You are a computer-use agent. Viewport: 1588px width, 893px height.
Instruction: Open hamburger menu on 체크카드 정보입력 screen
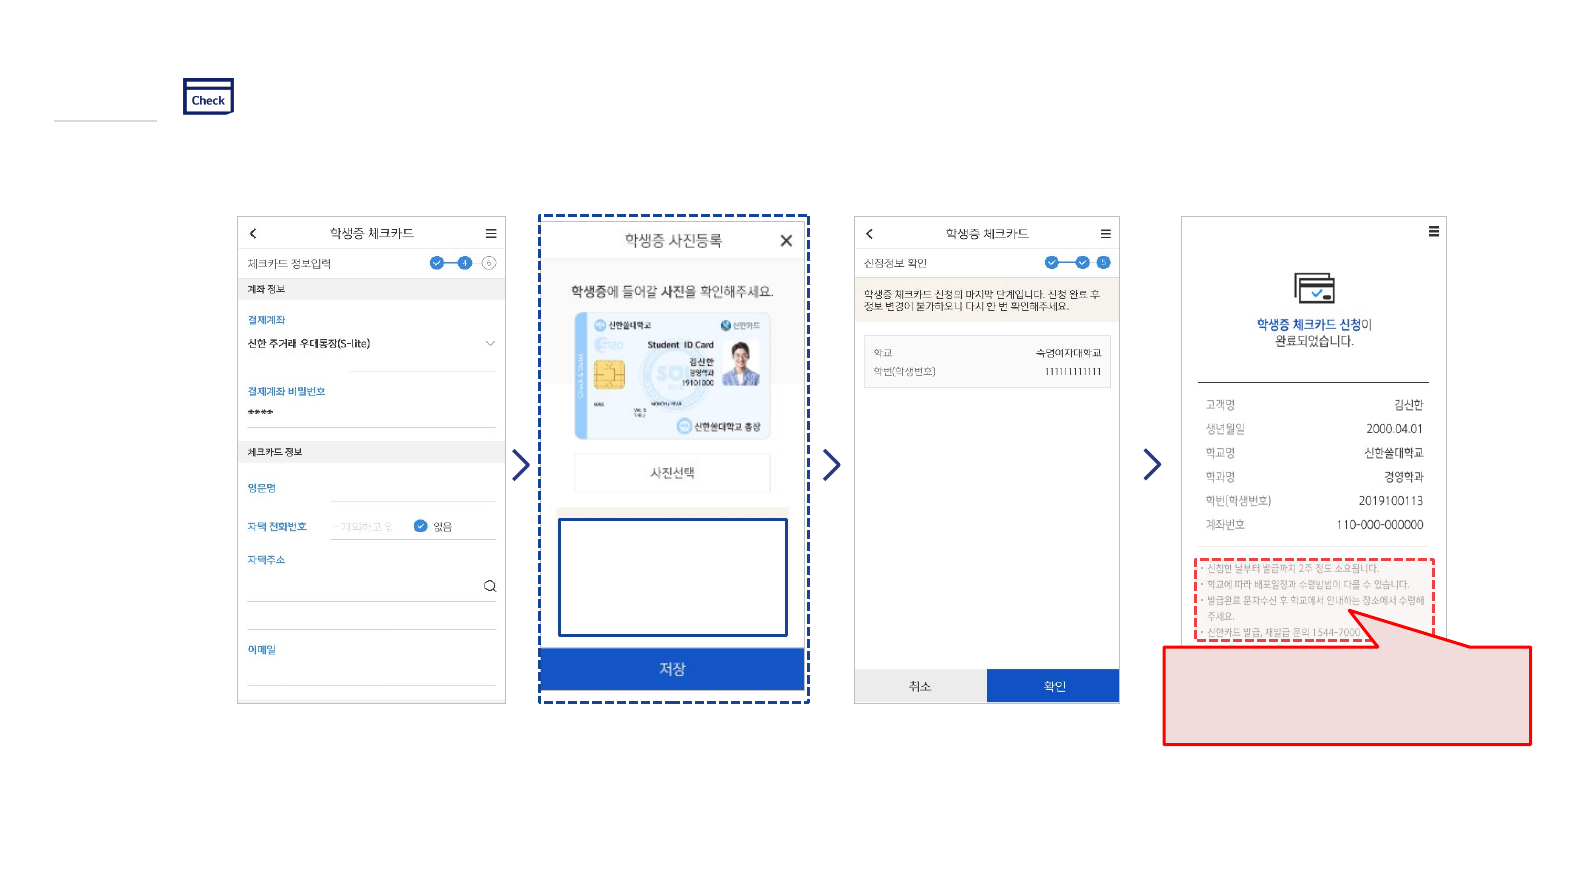coord(491,234)
